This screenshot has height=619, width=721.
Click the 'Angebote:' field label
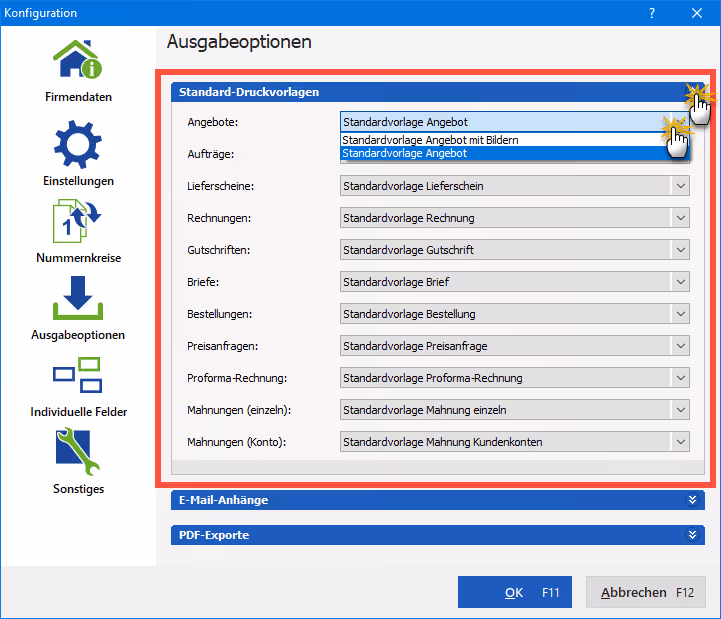(x=212, y=122)
